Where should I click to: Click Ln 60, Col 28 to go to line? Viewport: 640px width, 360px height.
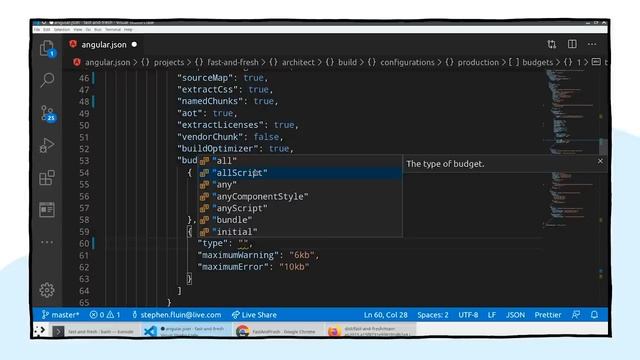(386, 315)
